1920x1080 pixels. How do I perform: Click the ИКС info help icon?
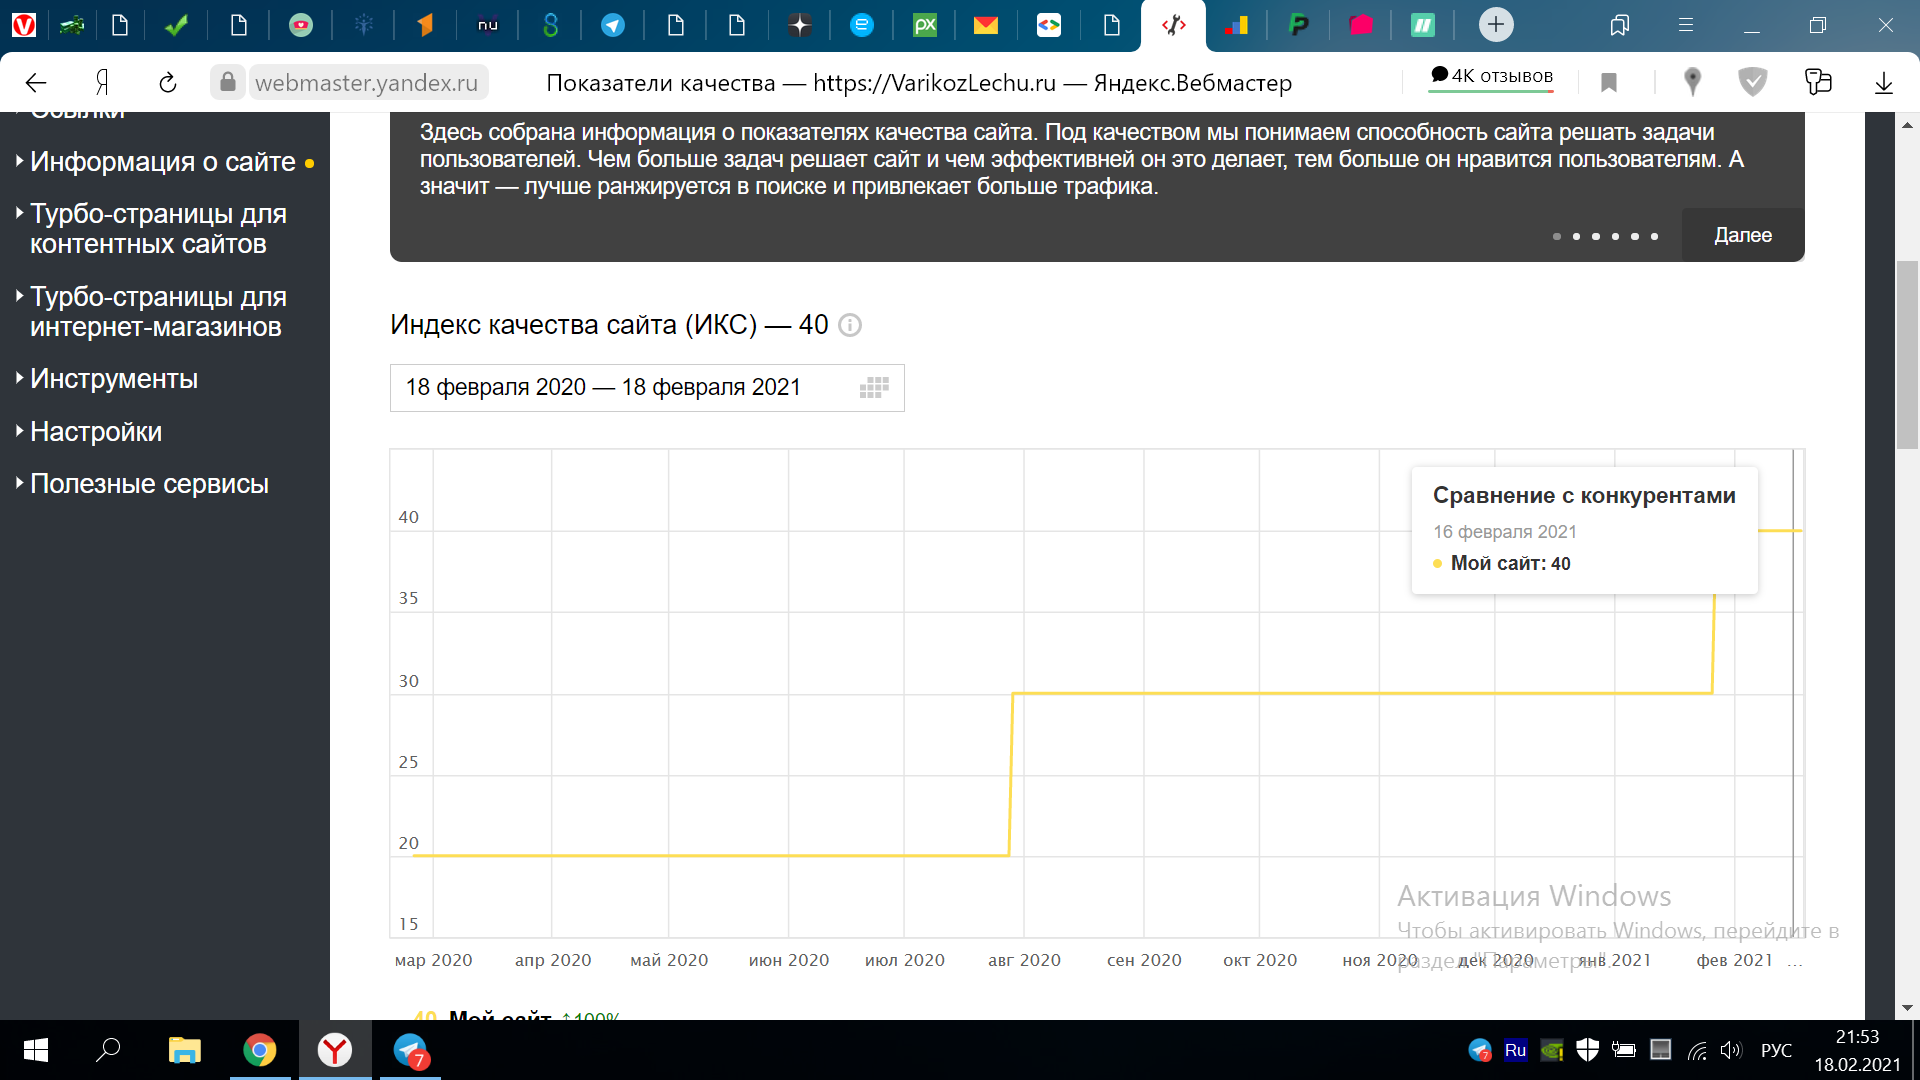(850, 325)
